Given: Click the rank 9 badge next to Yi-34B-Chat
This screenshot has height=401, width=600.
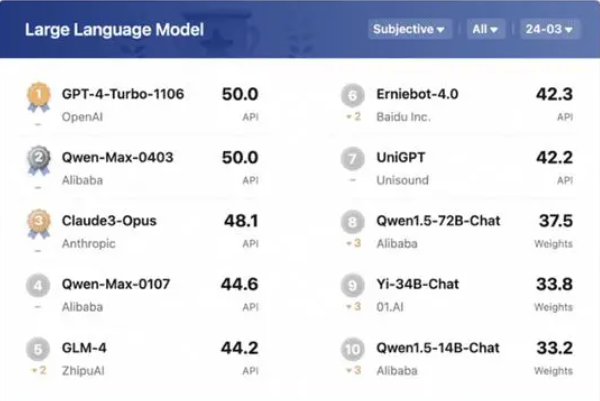Looking at the screenshot, I should 352,285.
